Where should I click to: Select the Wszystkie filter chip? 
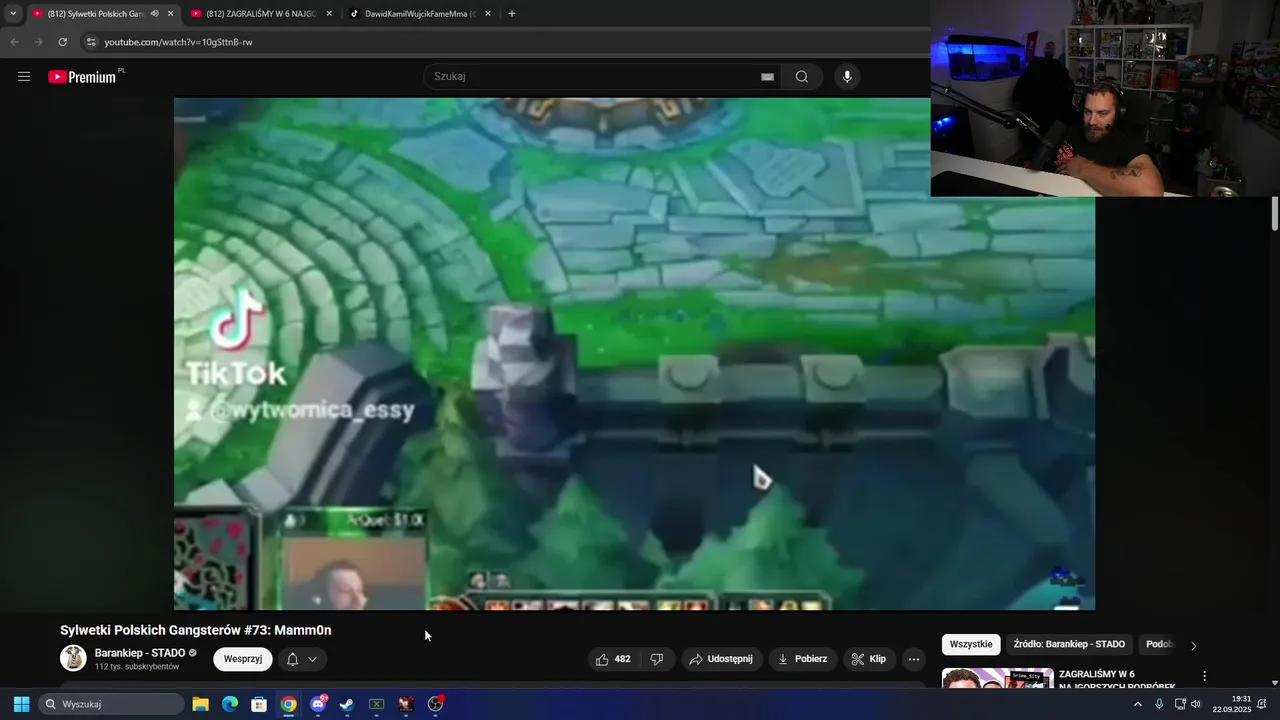(971, 645)
